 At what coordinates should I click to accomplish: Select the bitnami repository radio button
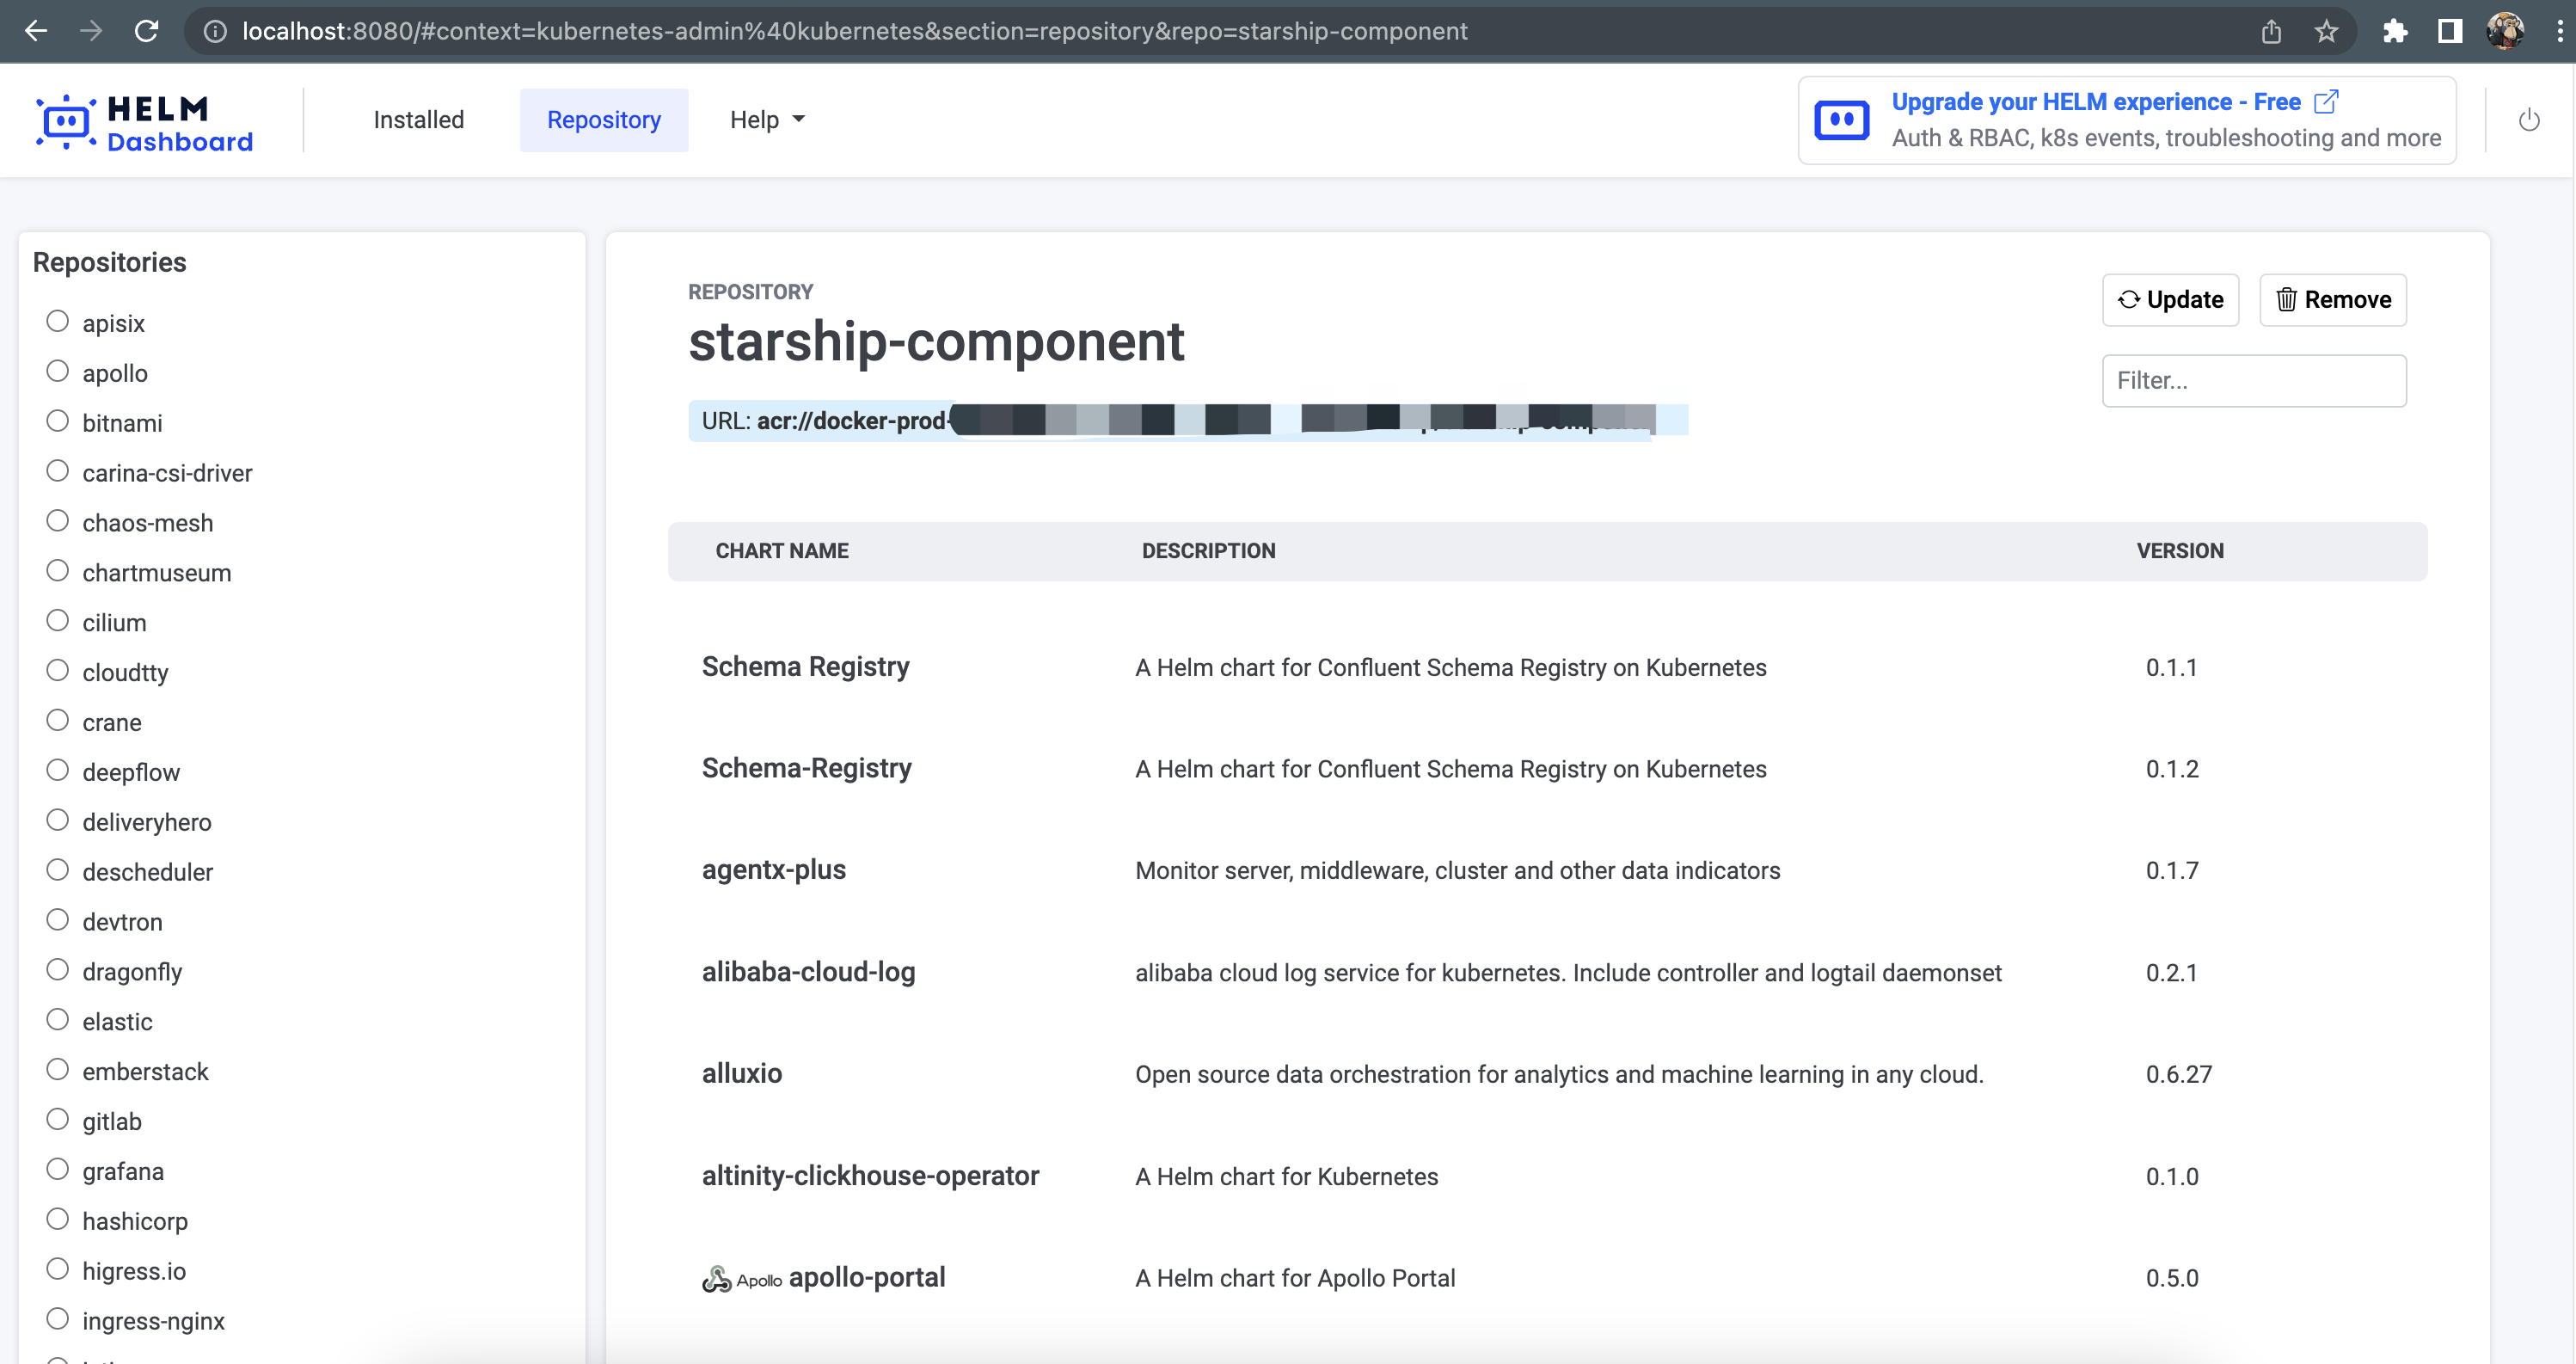(x=57, y=420)
